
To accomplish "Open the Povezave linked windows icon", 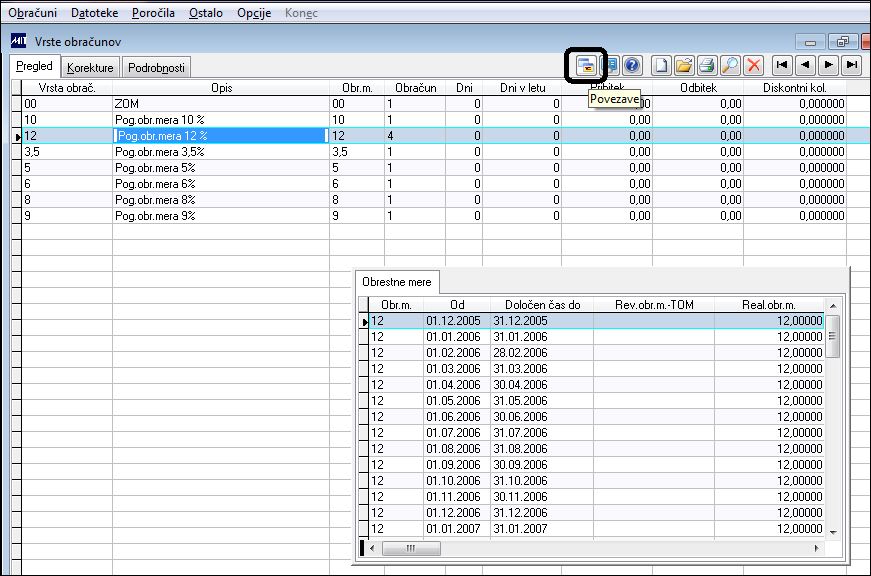I will pyautogui.click(x=585, y=66).
